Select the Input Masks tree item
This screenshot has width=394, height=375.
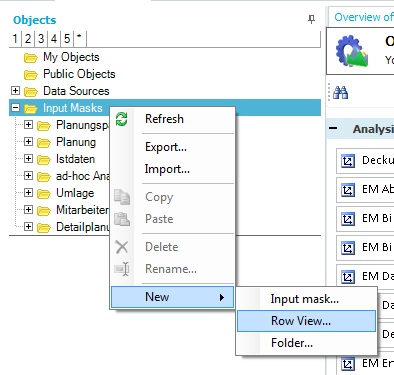tap(72, 108)
